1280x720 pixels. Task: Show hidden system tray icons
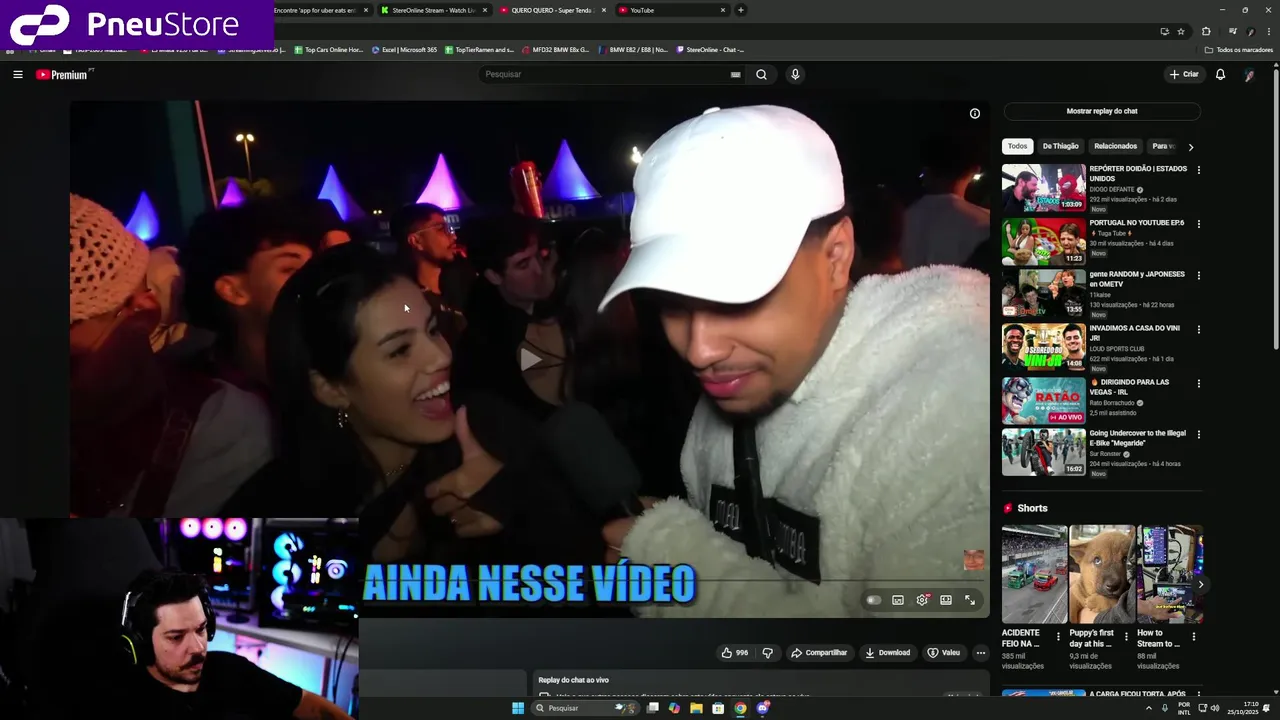pyautogui.click(x=1148, y=708)
